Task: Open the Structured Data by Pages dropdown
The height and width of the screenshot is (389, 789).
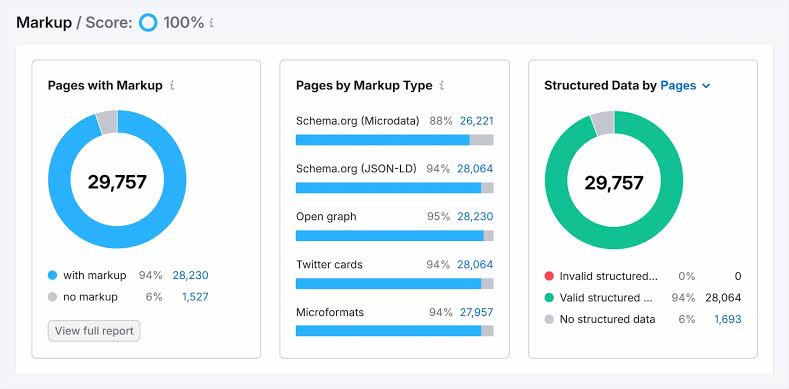Action: (685, 86)
